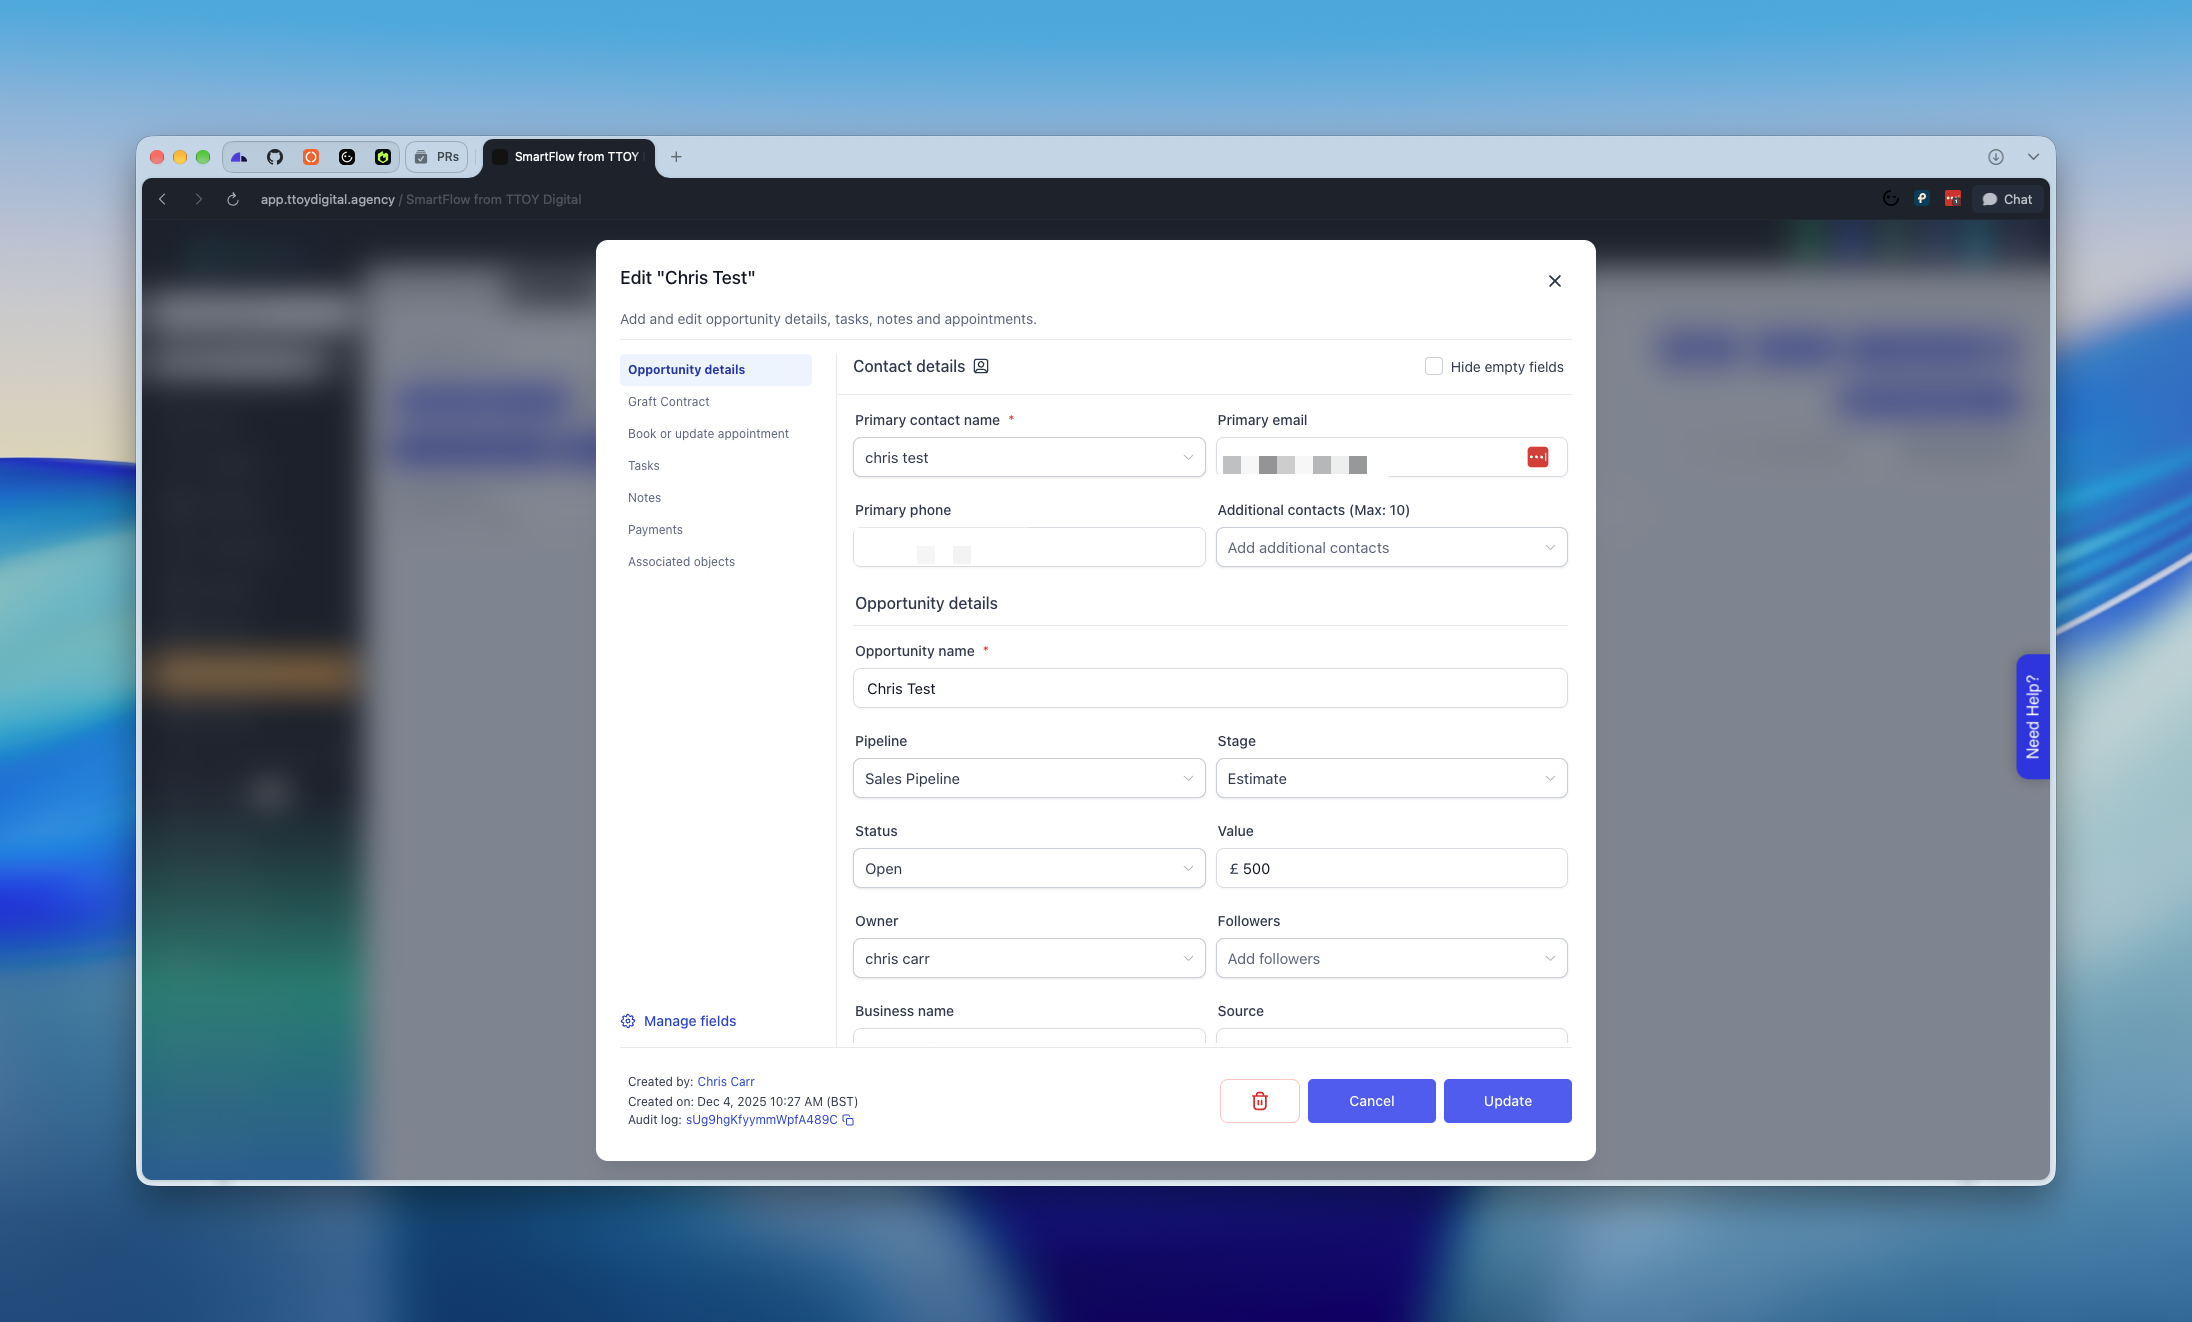The width and height of the screenshot is (2192, 1322).
Task: Click the red password manager icon in email field
Action: [x=1538, y=457]
